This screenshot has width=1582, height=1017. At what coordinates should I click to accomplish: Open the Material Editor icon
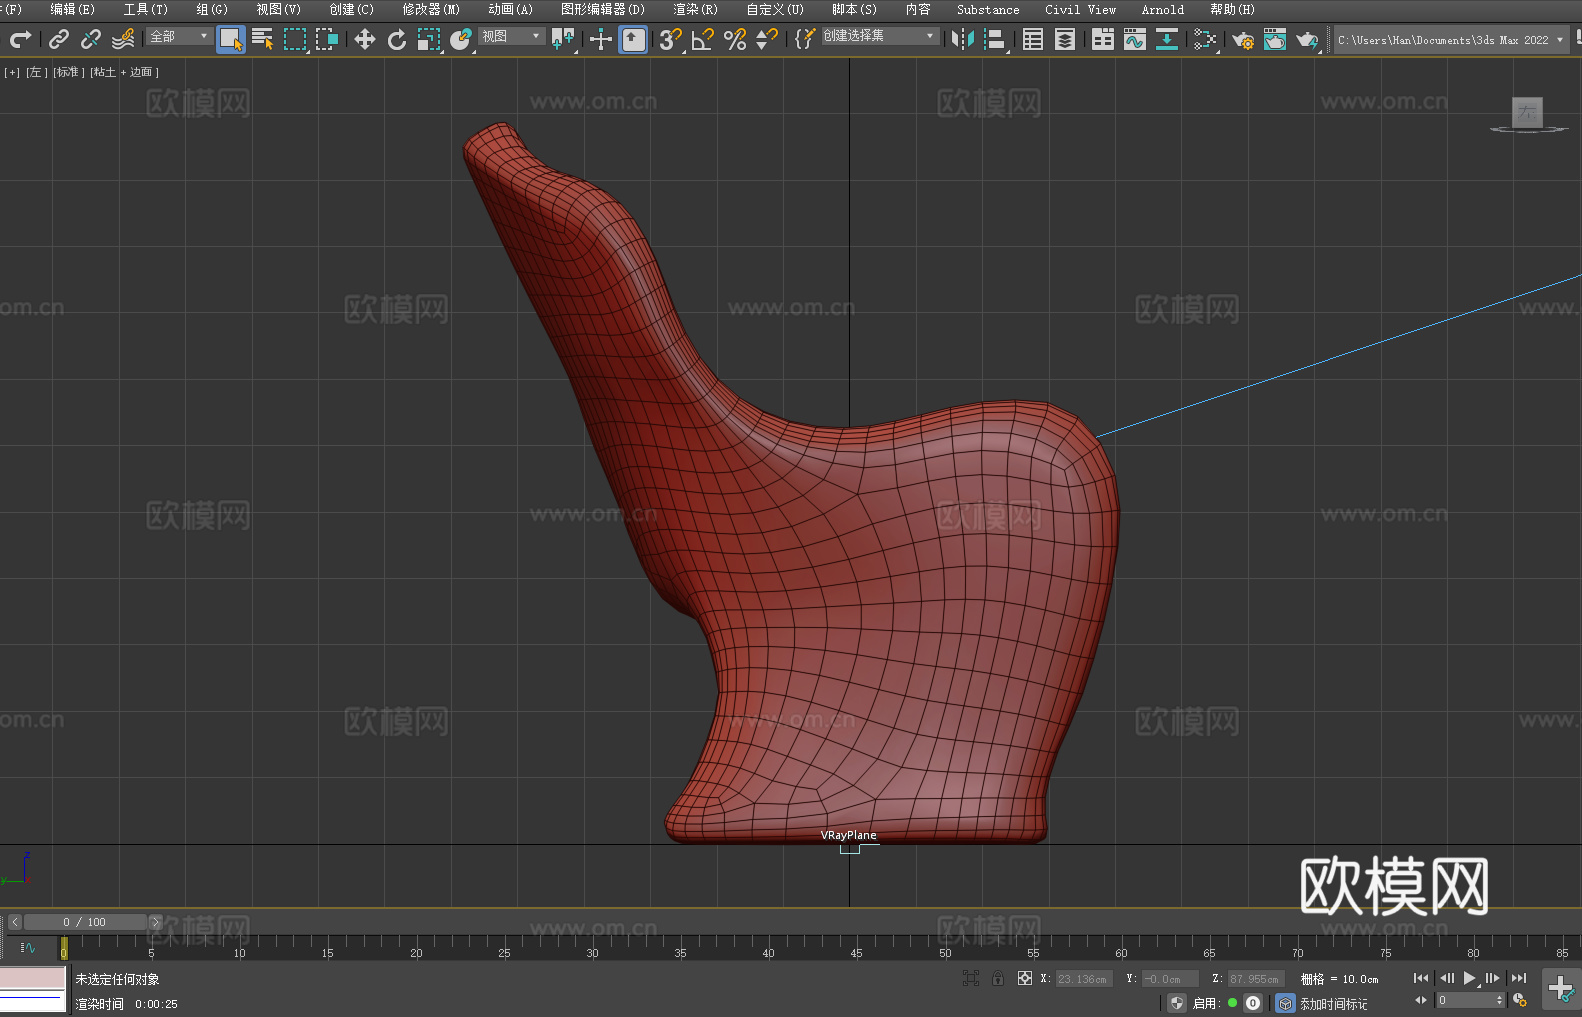(1204, 39)
